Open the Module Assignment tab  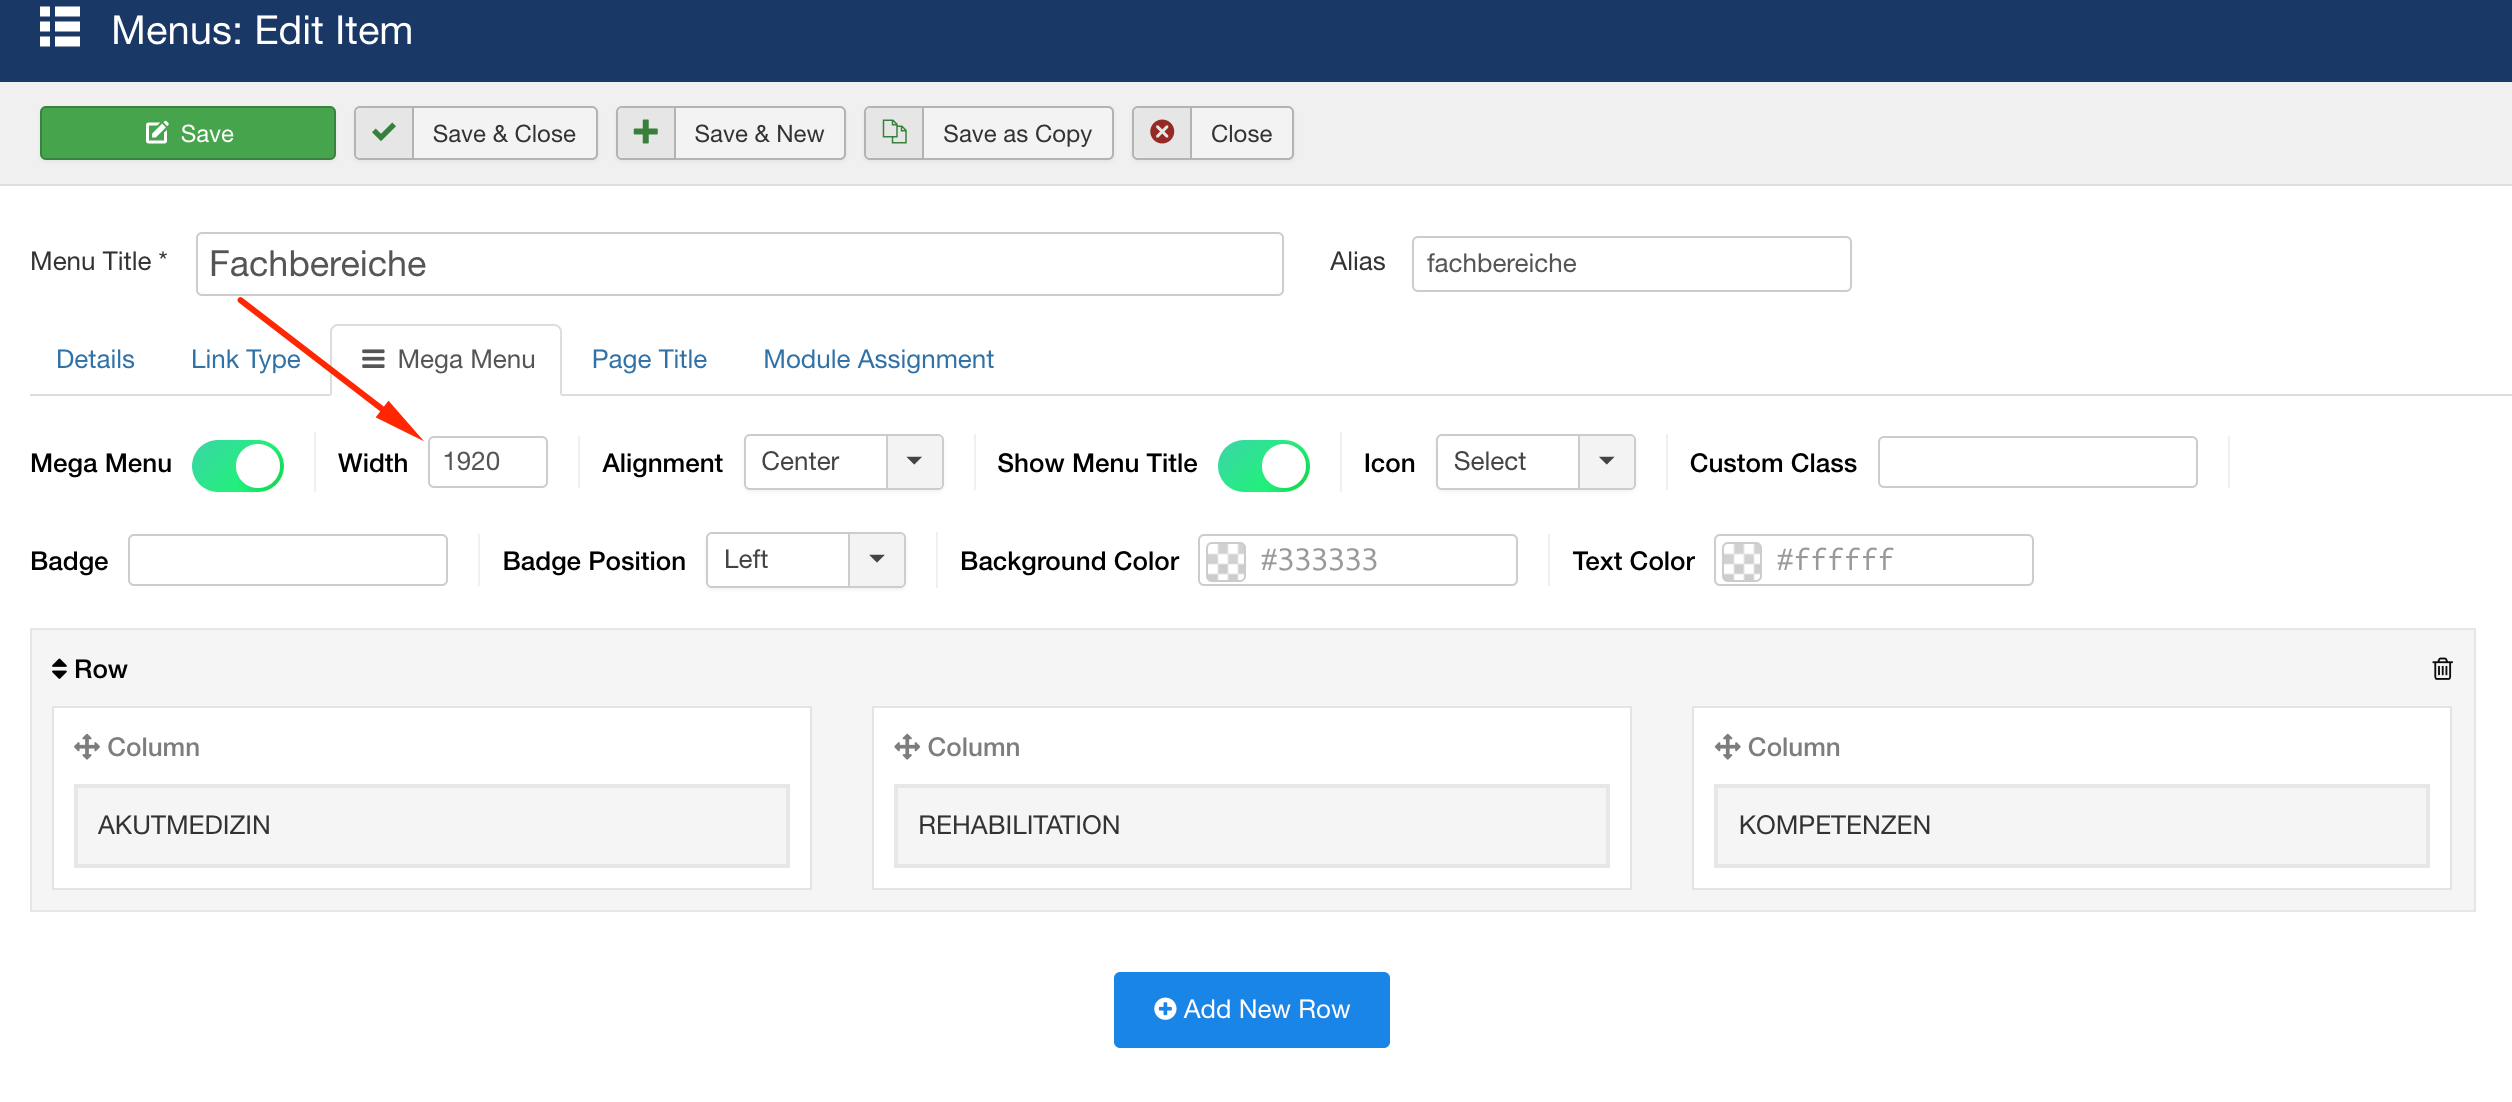(878, 359)
